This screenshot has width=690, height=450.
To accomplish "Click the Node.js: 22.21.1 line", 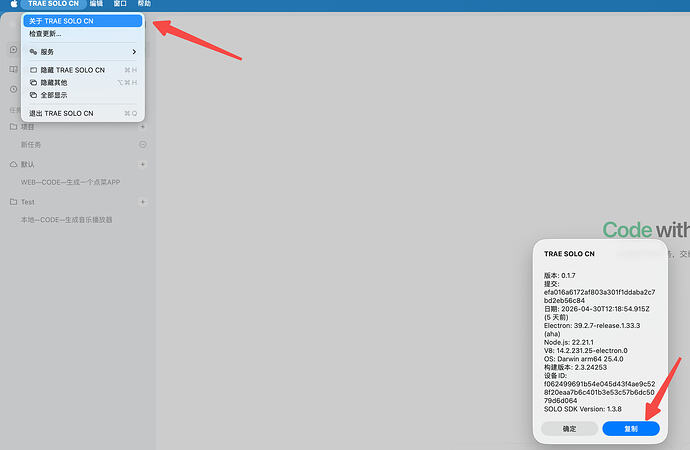I will tap(569, 342).
